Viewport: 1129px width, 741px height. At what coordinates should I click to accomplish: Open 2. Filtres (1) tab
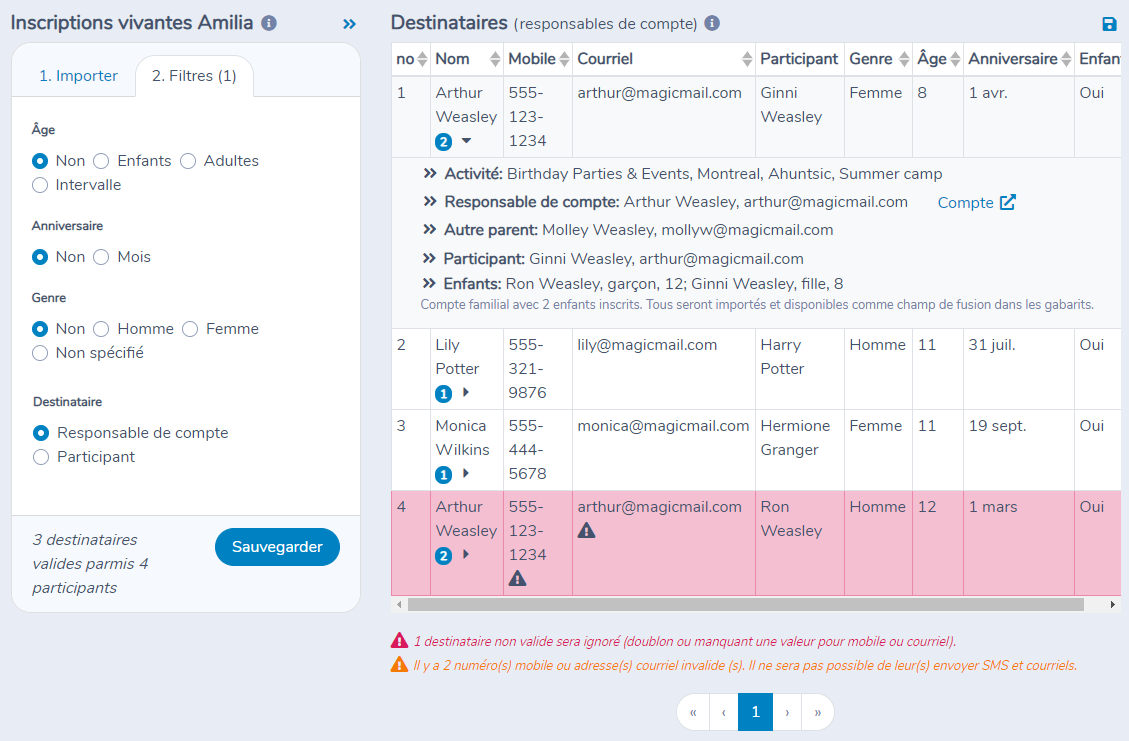(194, 76)
